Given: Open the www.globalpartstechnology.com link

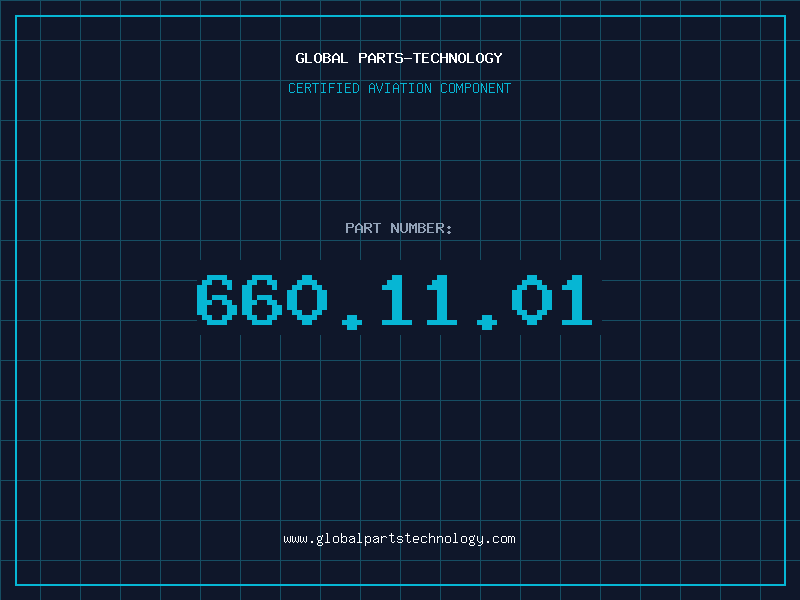Looking at the screenshot, I should pyautogui.click(x=399, y=539).
